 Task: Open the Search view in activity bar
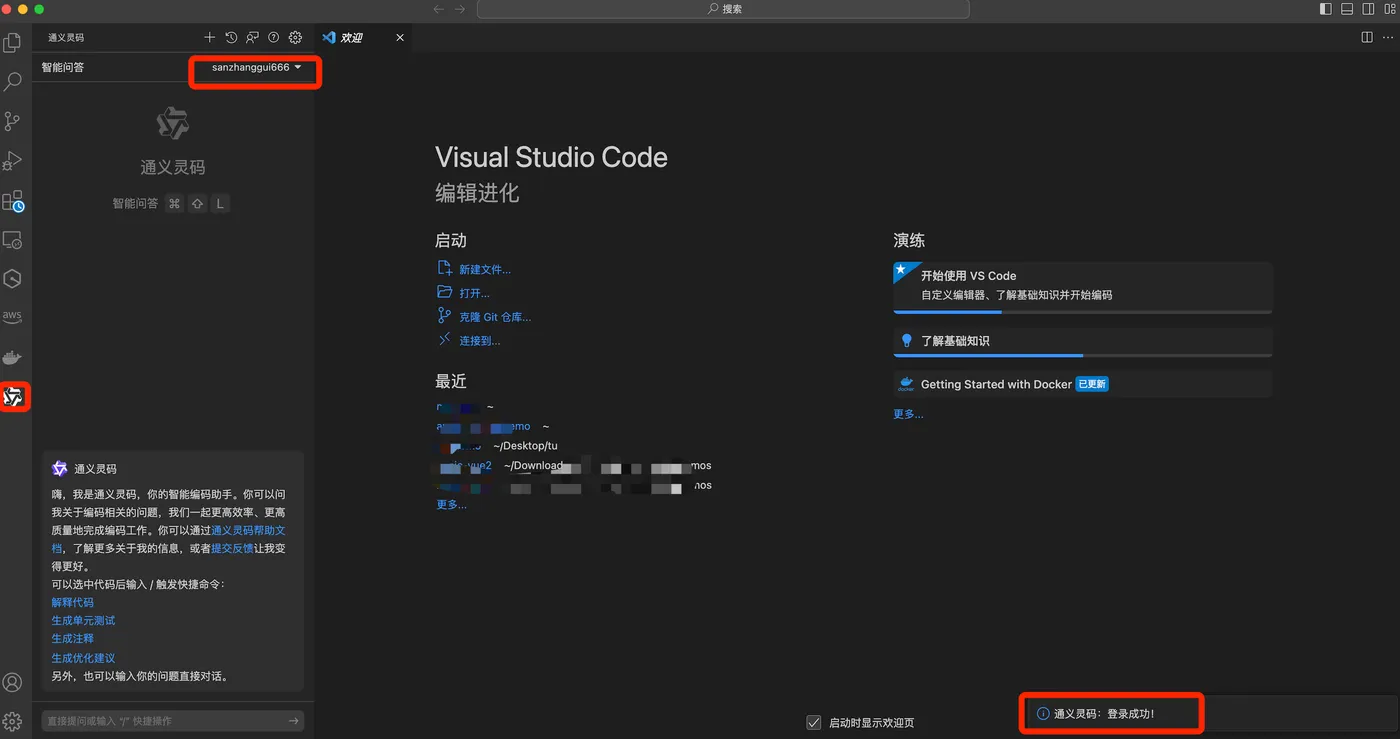12,82
